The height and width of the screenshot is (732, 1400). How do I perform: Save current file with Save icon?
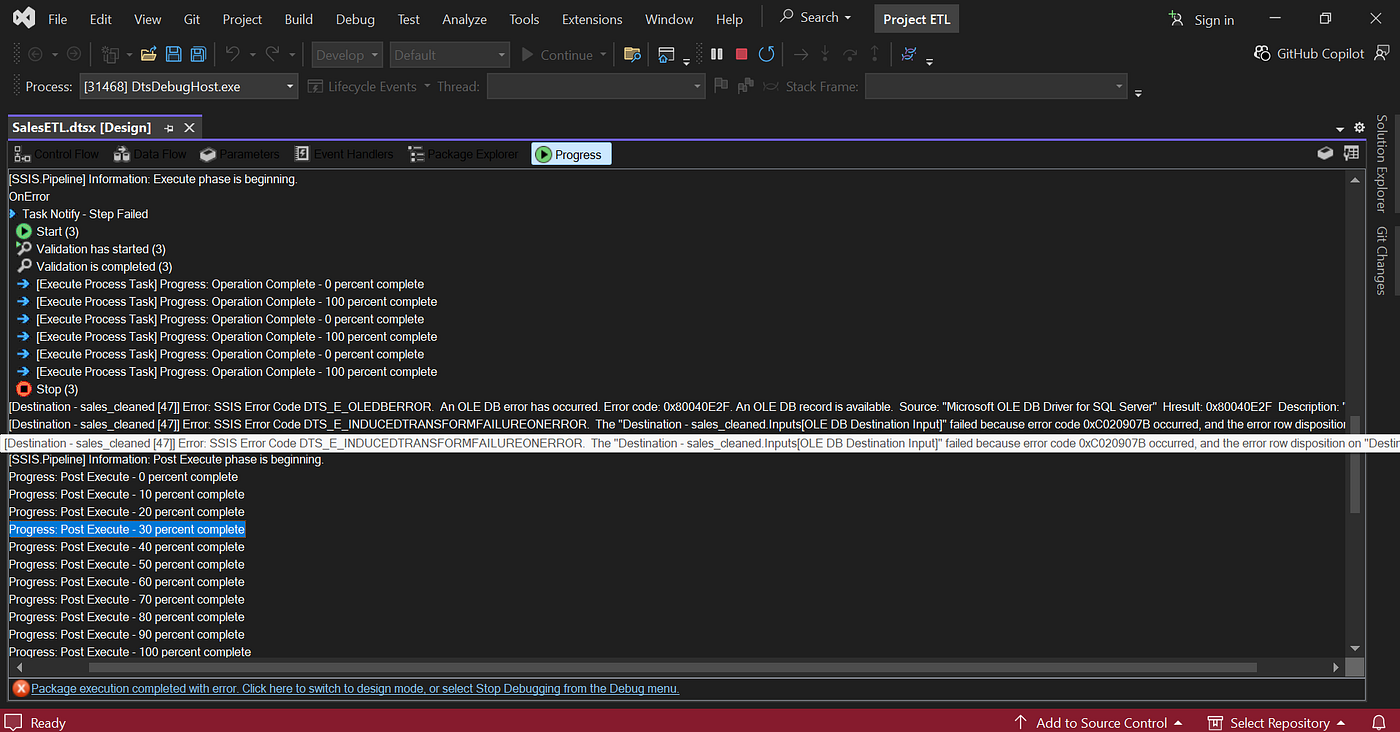[174, 55]
